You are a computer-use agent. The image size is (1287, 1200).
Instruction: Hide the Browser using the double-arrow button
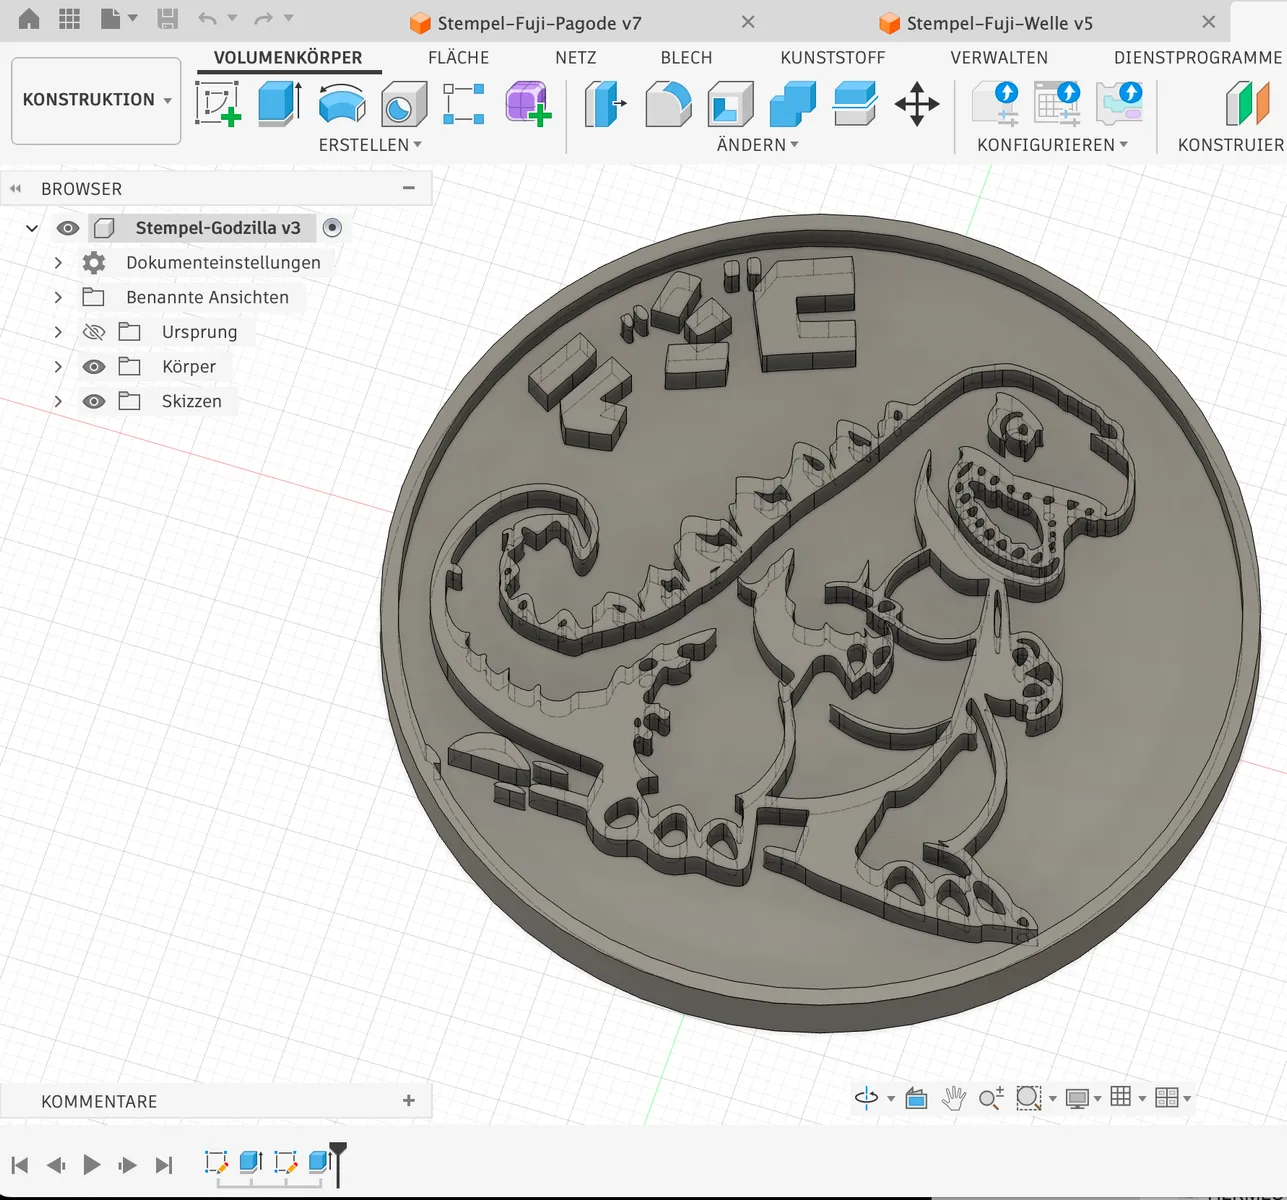pyautogui.click(x=15, y=188)
